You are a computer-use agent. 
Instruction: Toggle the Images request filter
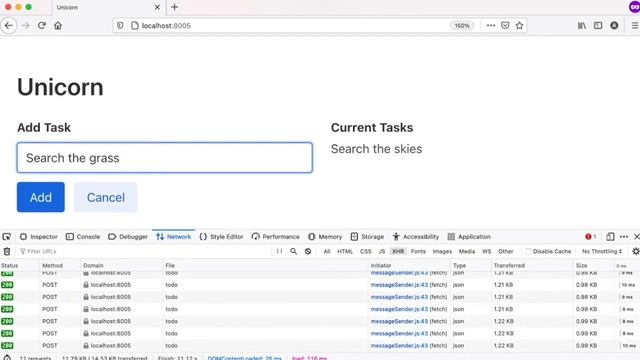click(x=442, y=251)
